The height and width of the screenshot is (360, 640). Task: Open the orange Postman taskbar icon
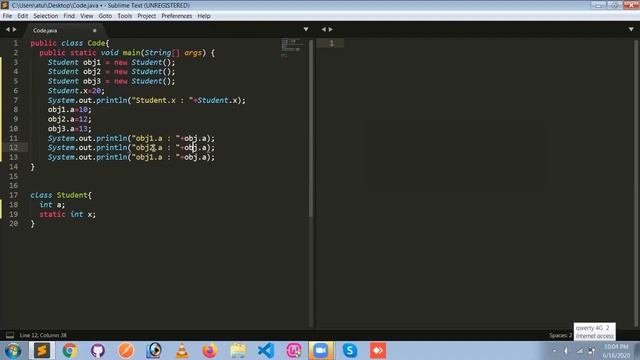pyautogui.click(x=126, y=351)
